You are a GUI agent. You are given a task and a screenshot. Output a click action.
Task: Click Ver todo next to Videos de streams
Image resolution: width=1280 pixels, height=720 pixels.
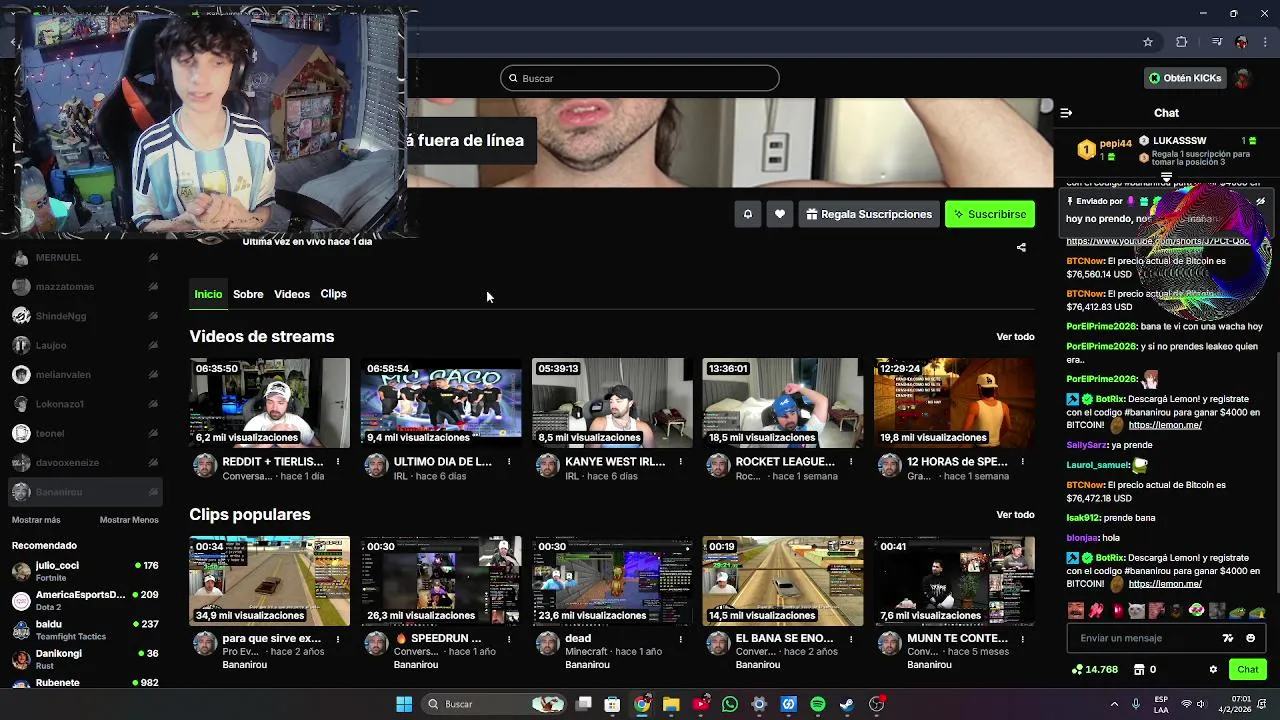[x=1015, y=337]
